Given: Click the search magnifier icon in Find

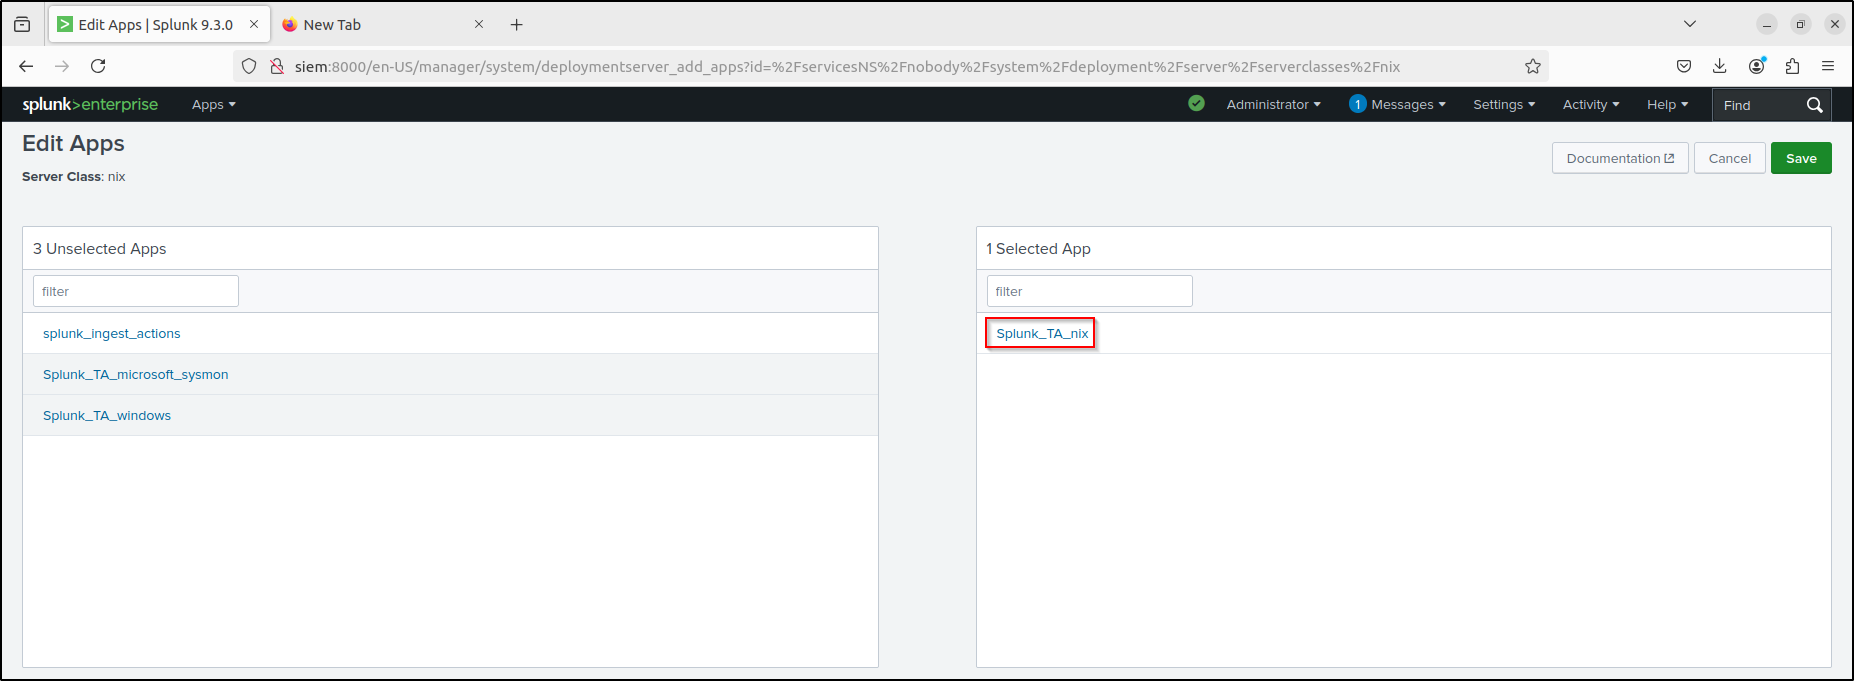Looking at the screenshot, I should tap(1815, 105).
